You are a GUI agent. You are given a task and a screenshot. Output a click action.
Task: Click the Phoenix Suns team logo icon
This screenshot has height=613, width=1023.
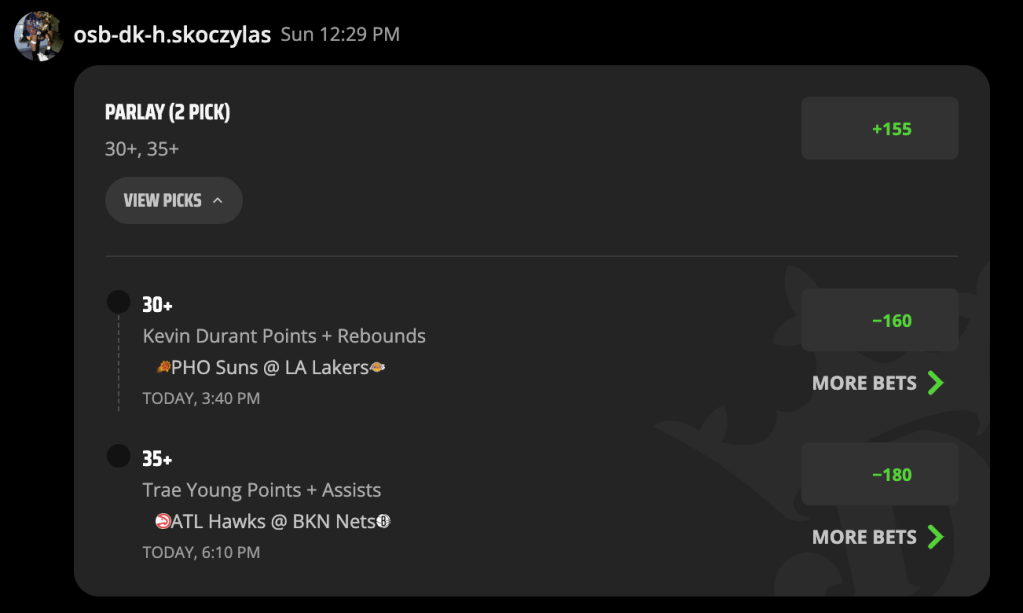pyautogui.click(x=163, y=367)
